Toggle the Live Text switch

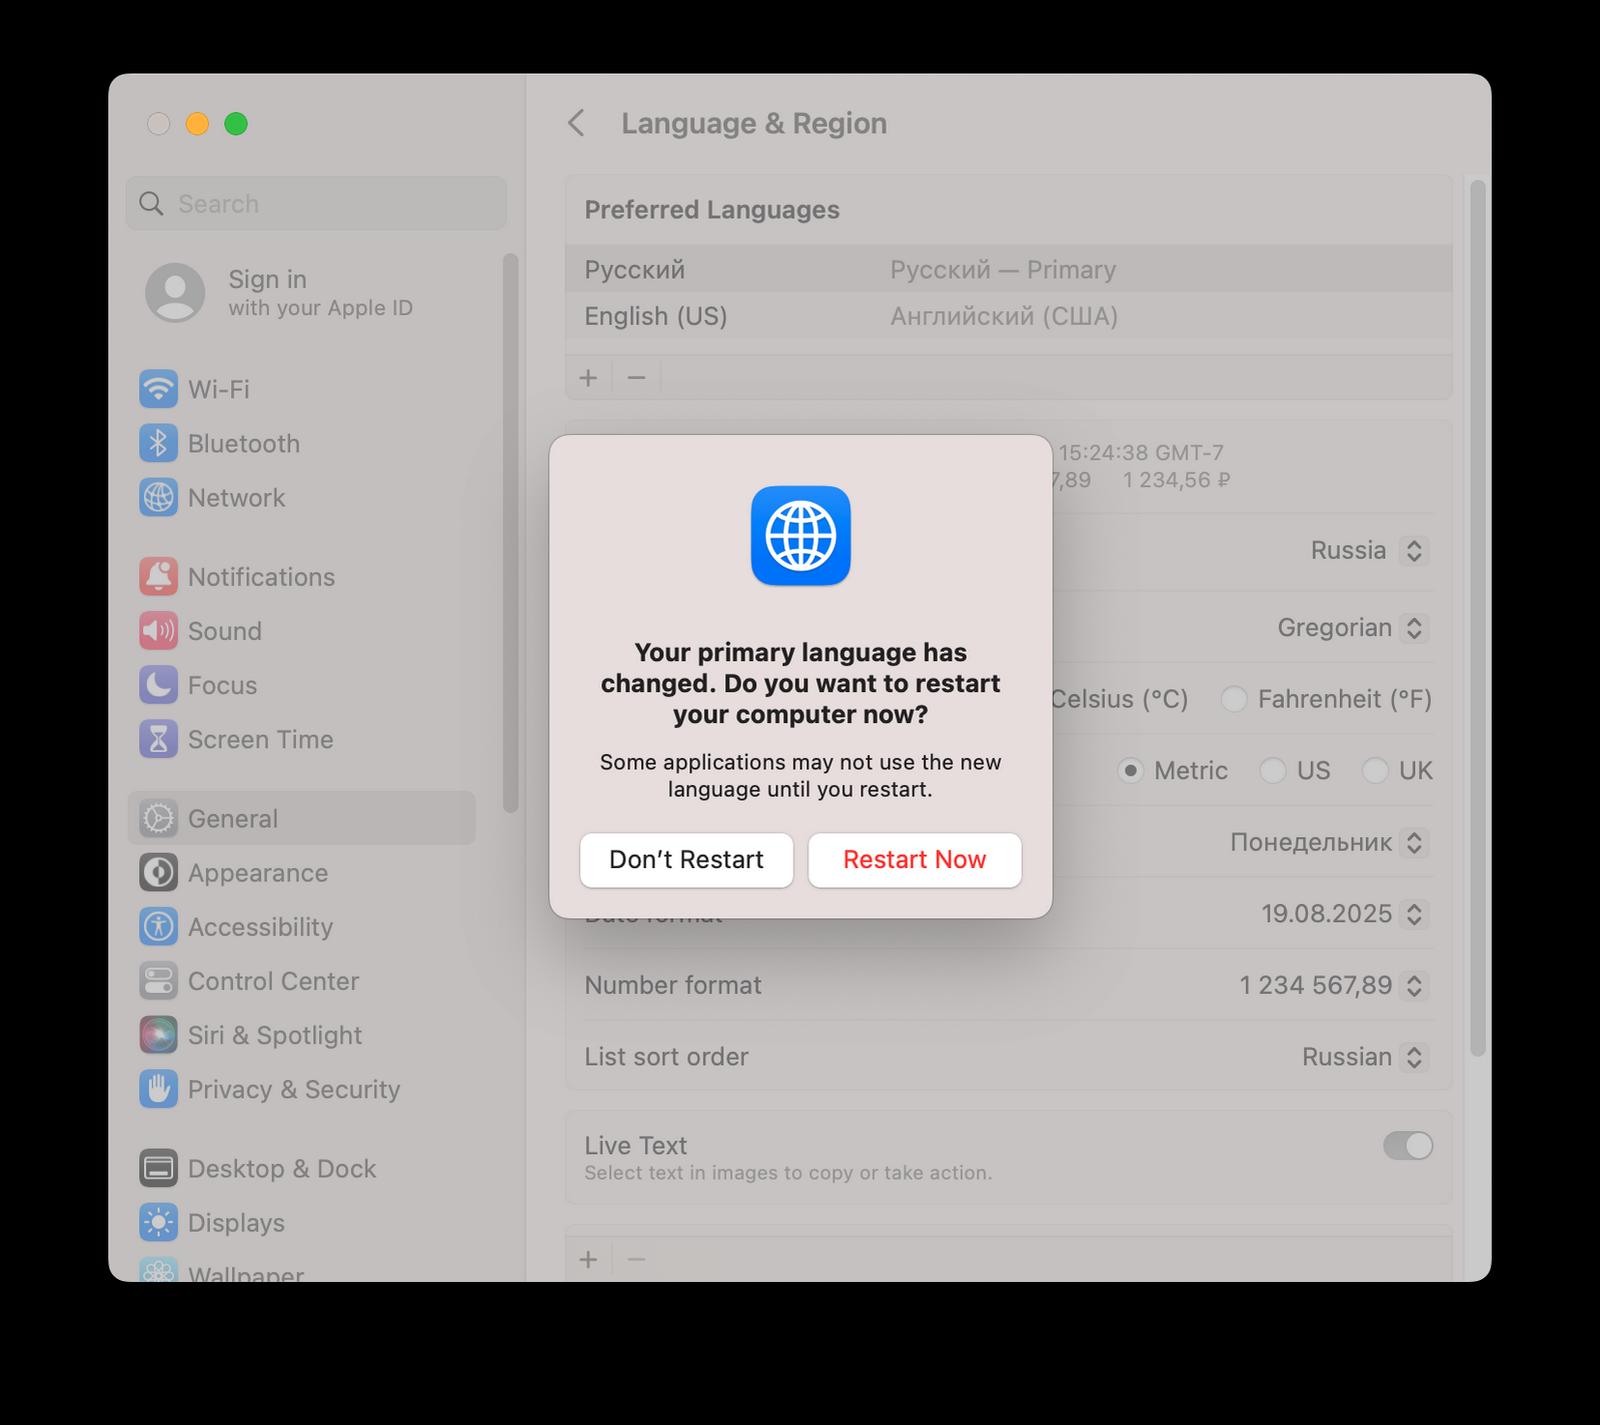1407,1146
